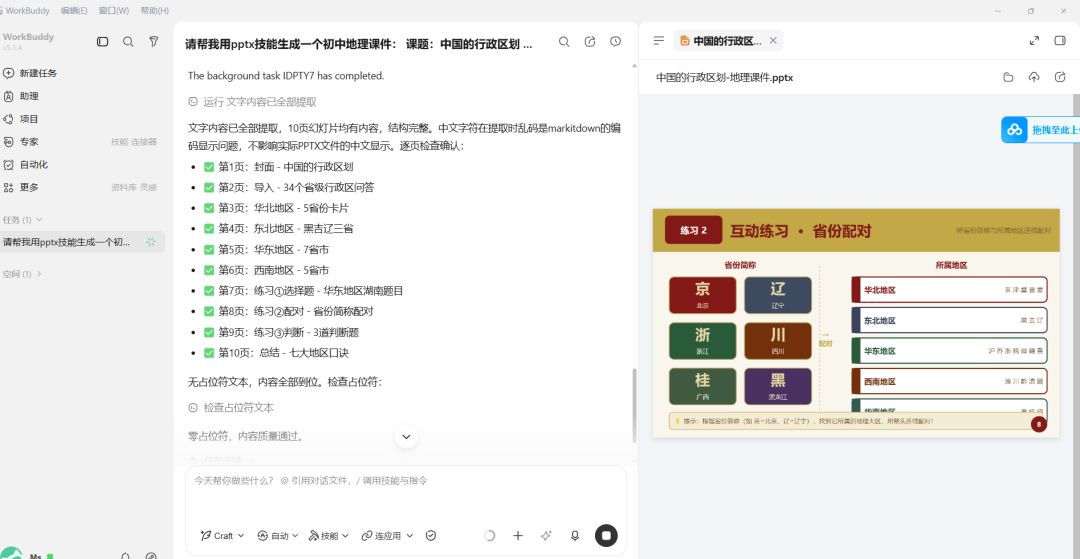Viewport: 1080px width, 559px height.
Task: Collapse the 任务 (1) task list
Action: click(x=23, y=220)
